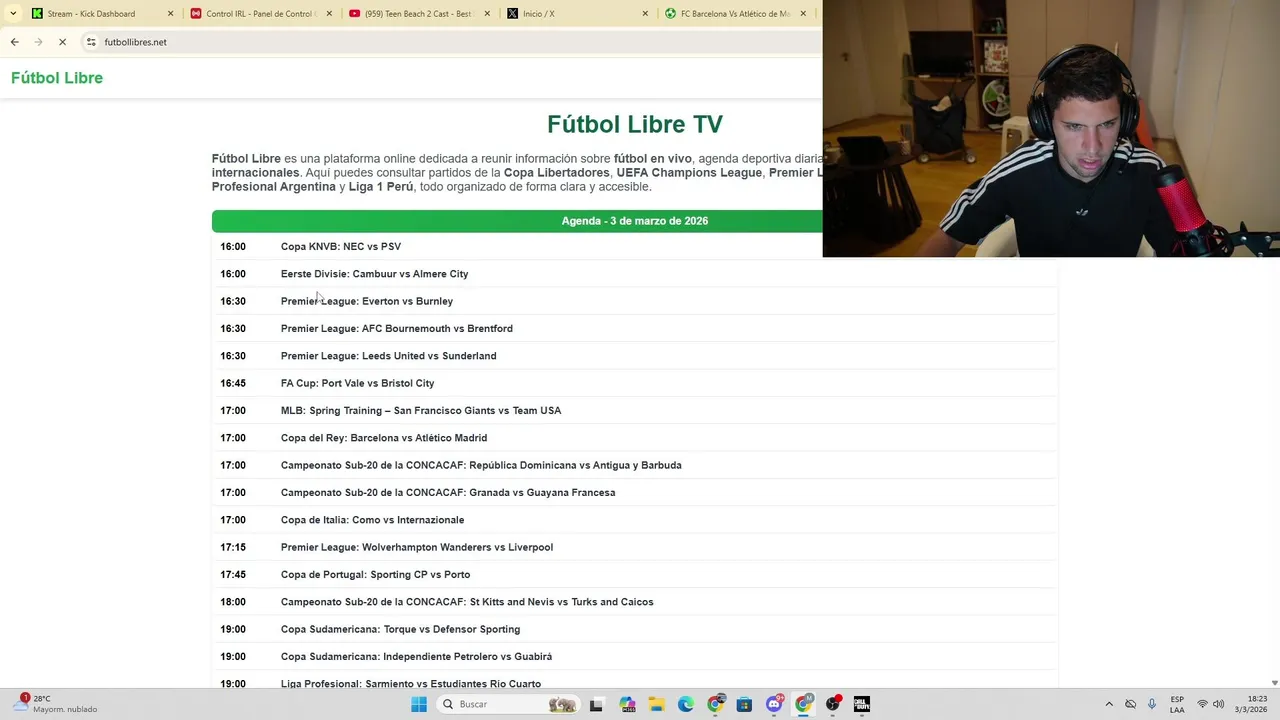The width and height of the screenshot is (1280, 720).
Task: Click the microphone tray icon
Action: (x=1152, y=704)
